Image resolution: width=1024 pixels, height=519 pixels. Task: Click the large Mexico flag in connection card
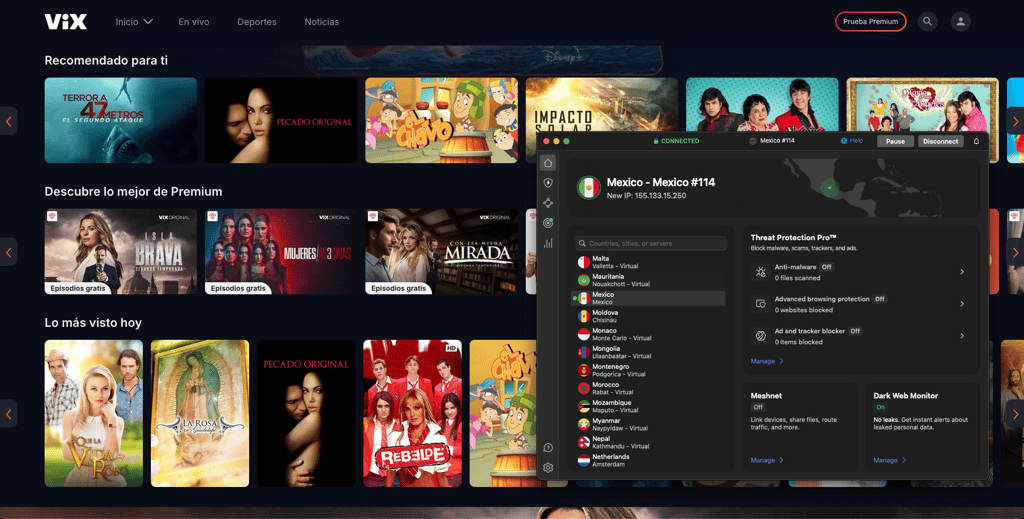point(588,188)
